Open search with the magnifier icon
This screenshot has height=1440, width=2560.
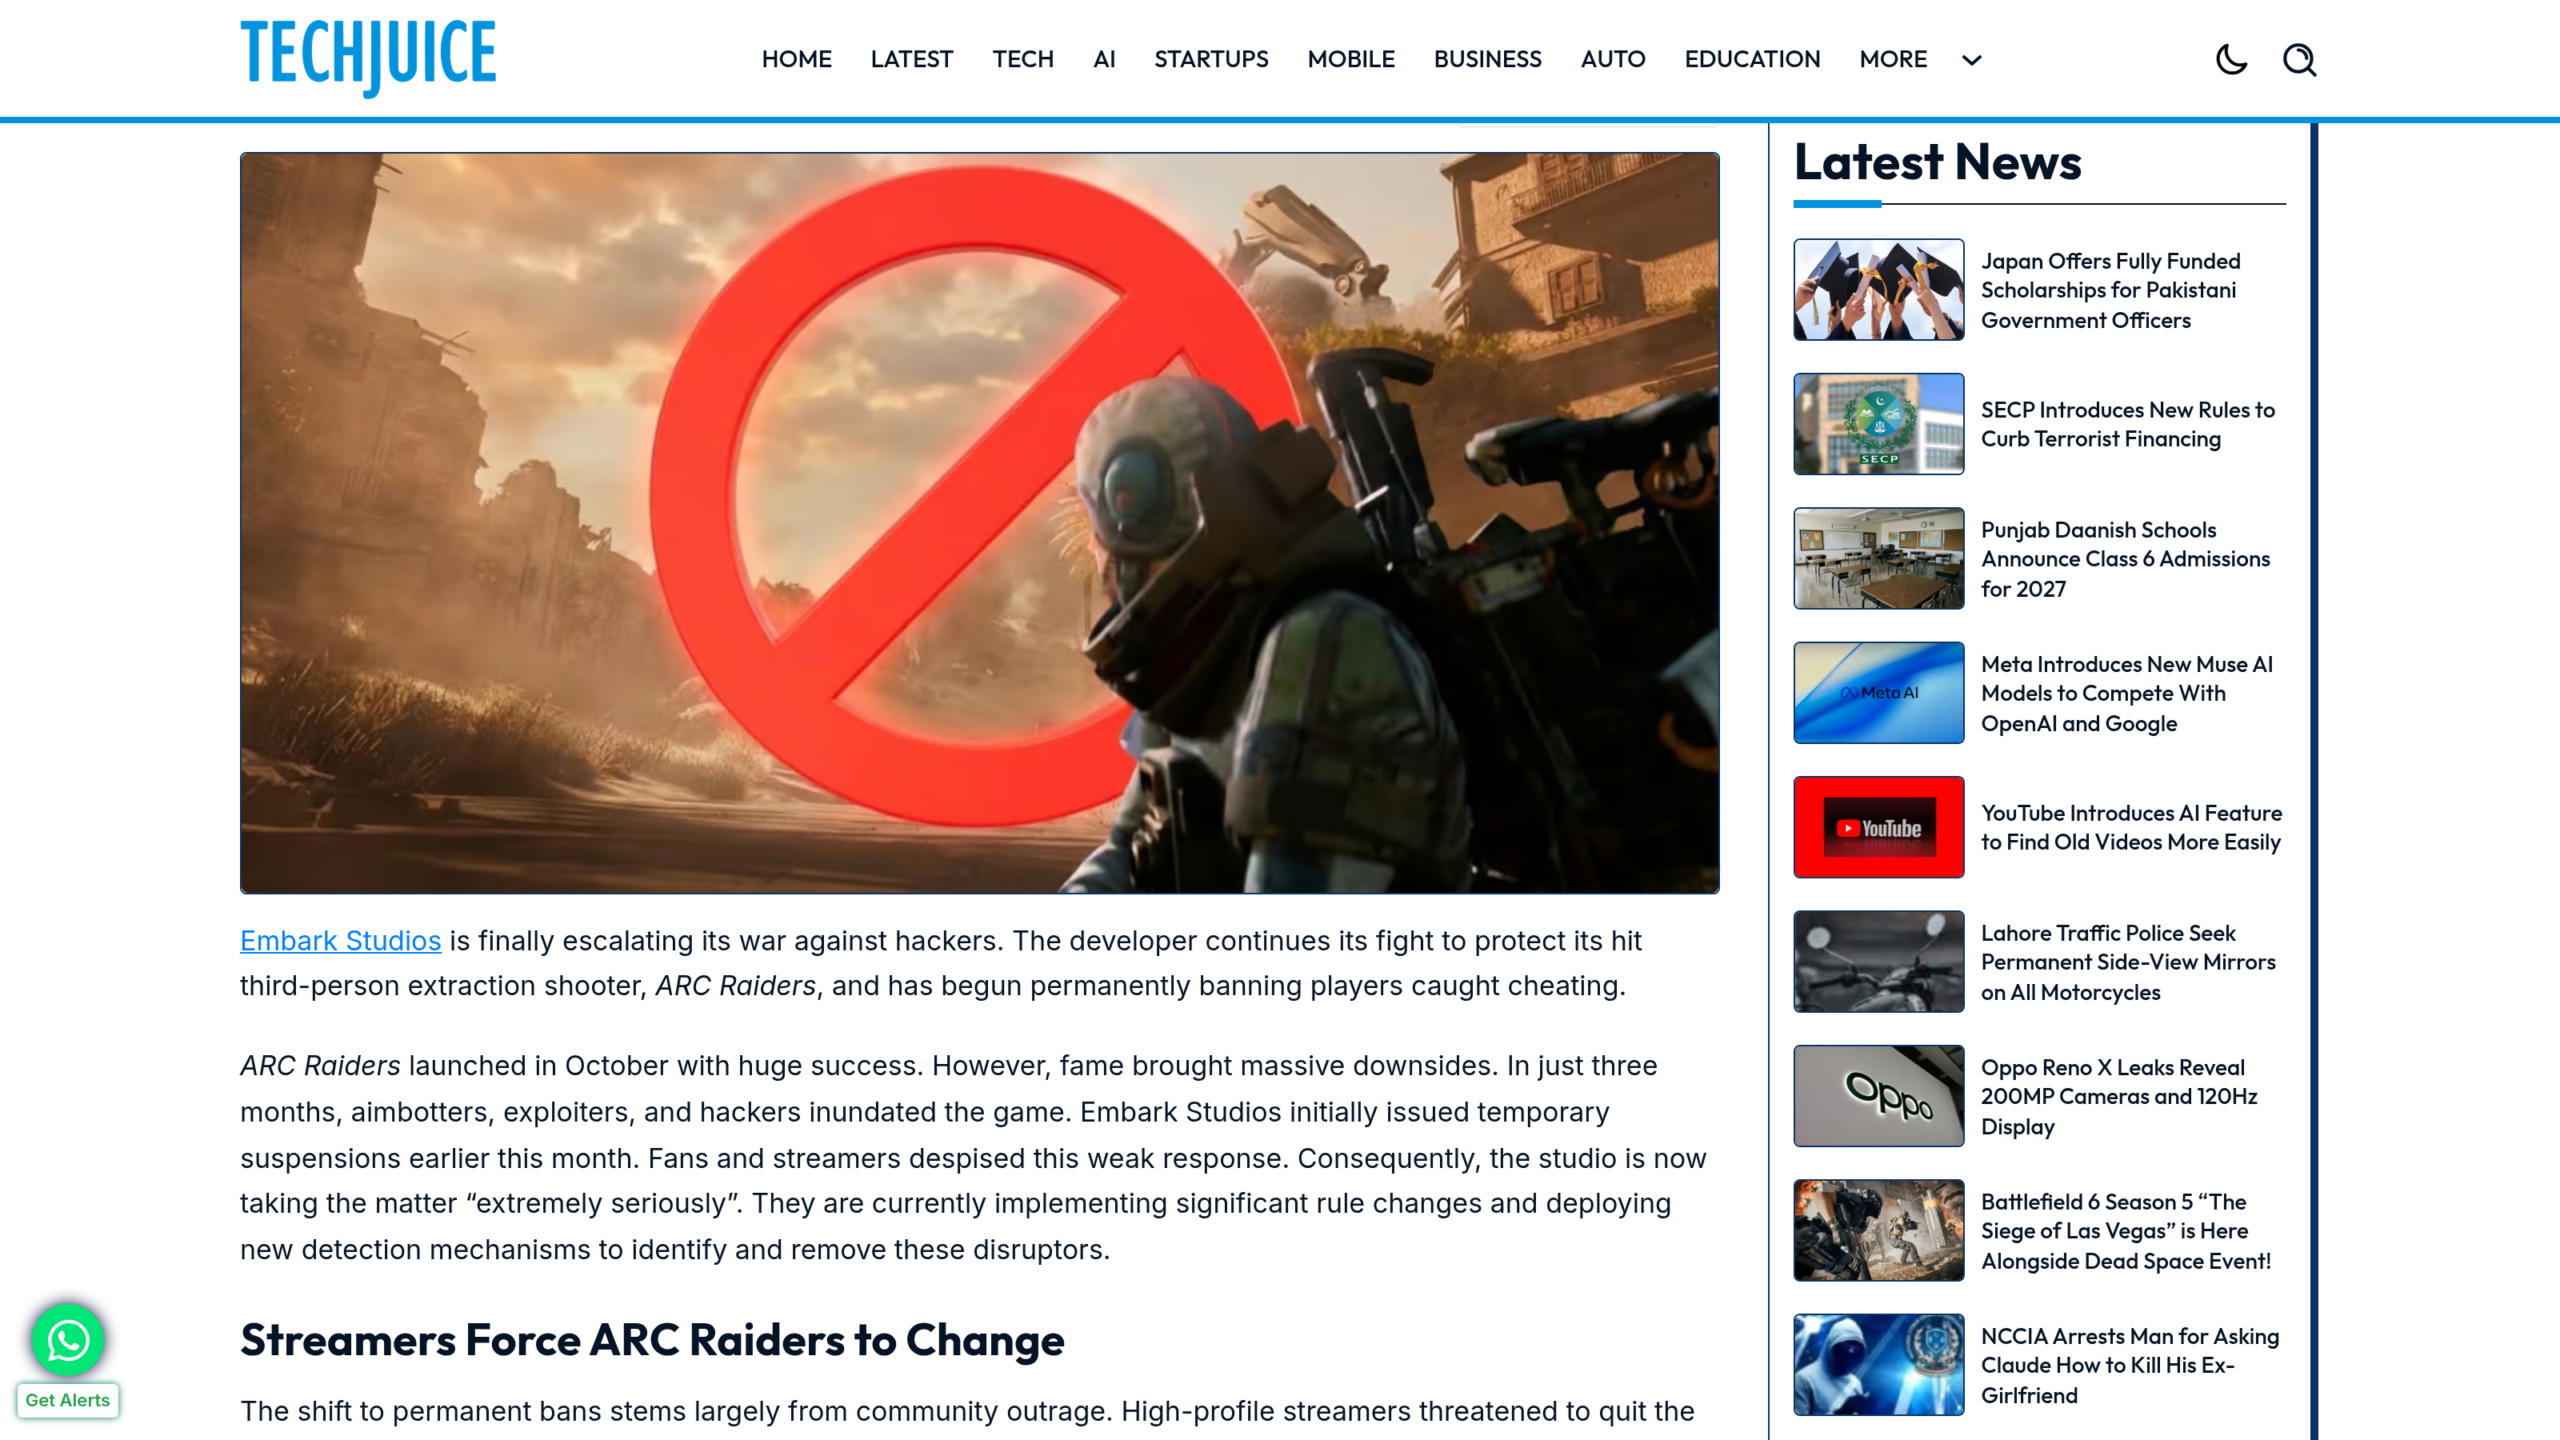[2299, 59]
